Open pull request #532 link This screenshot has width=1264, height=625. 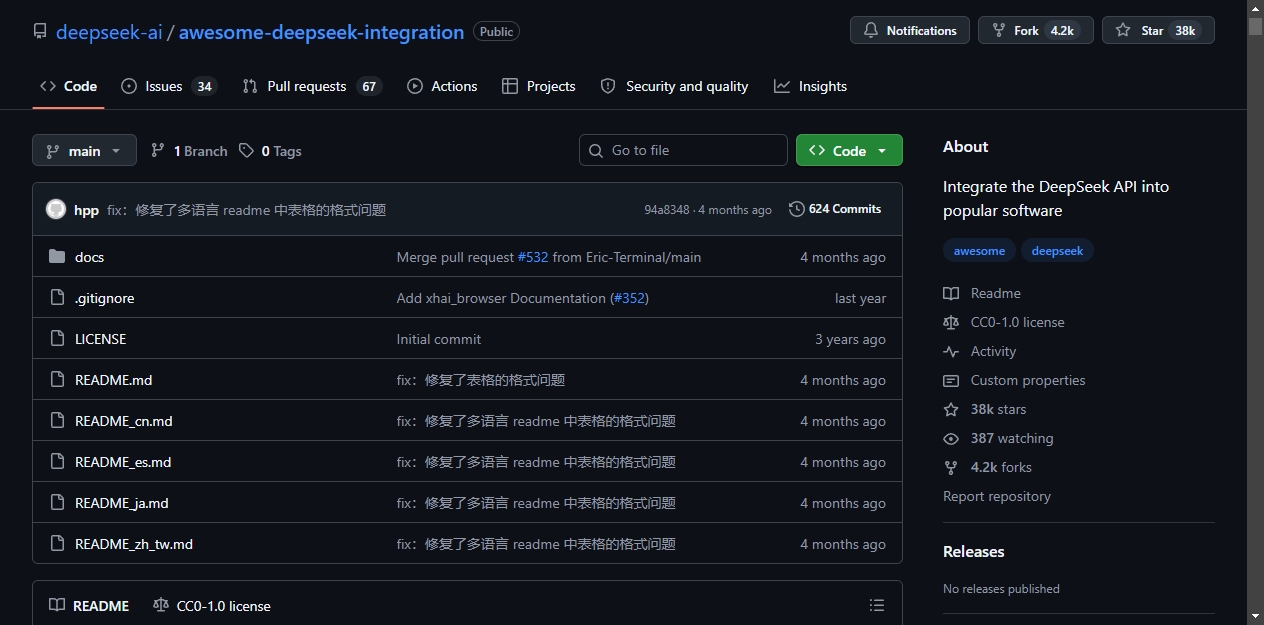point(533,257)
